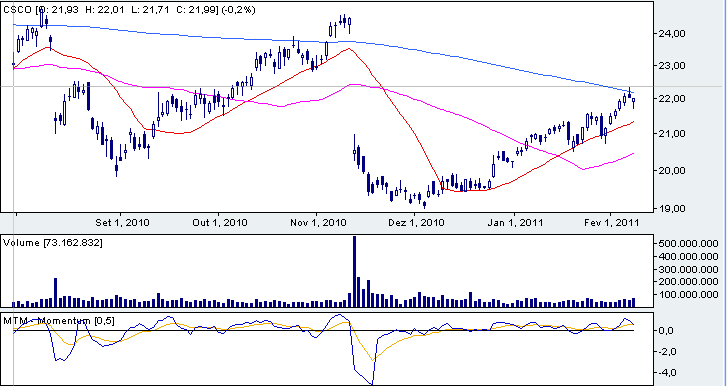Click the 19,00 price axis label

[x=673, y=209]
